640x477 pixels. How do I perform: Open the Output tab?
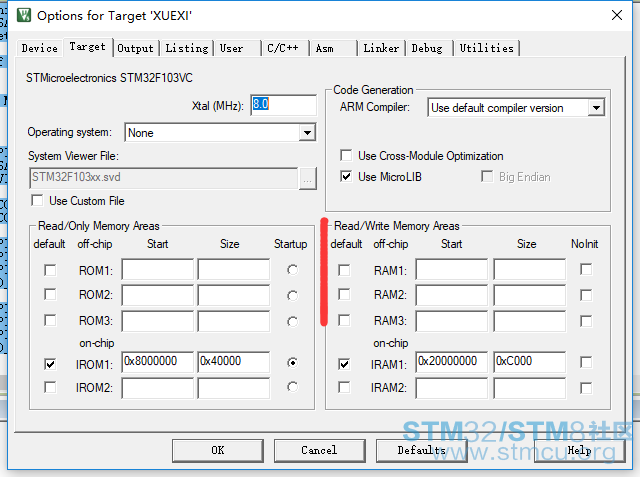pos(135,48)
